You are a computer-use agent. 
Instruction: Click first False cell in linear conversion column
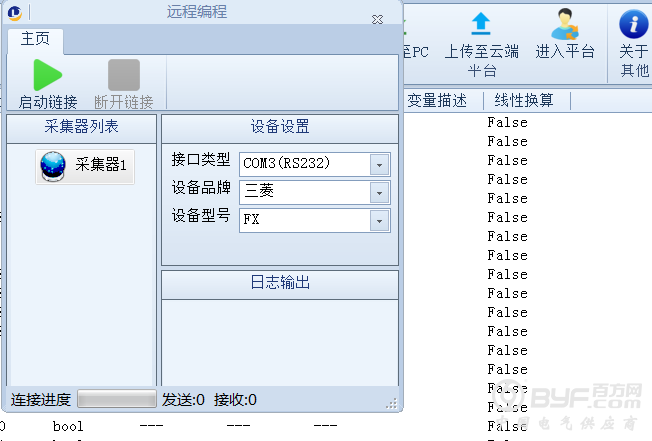(x=507, y=123)
